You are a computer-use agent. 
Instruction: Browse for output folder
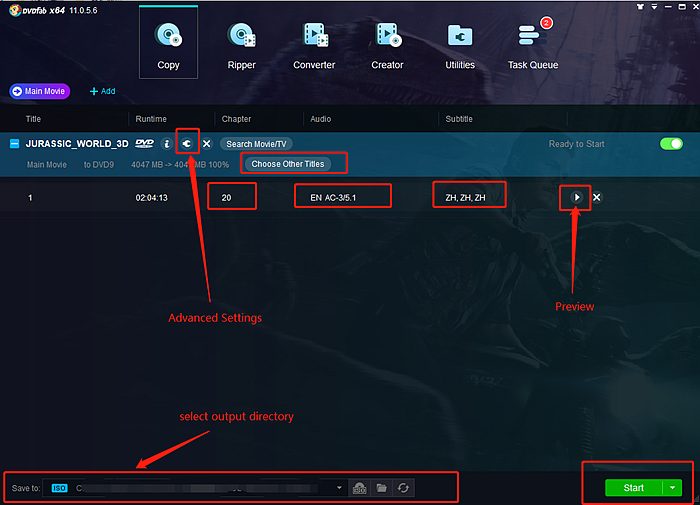[x=381, y=488]
